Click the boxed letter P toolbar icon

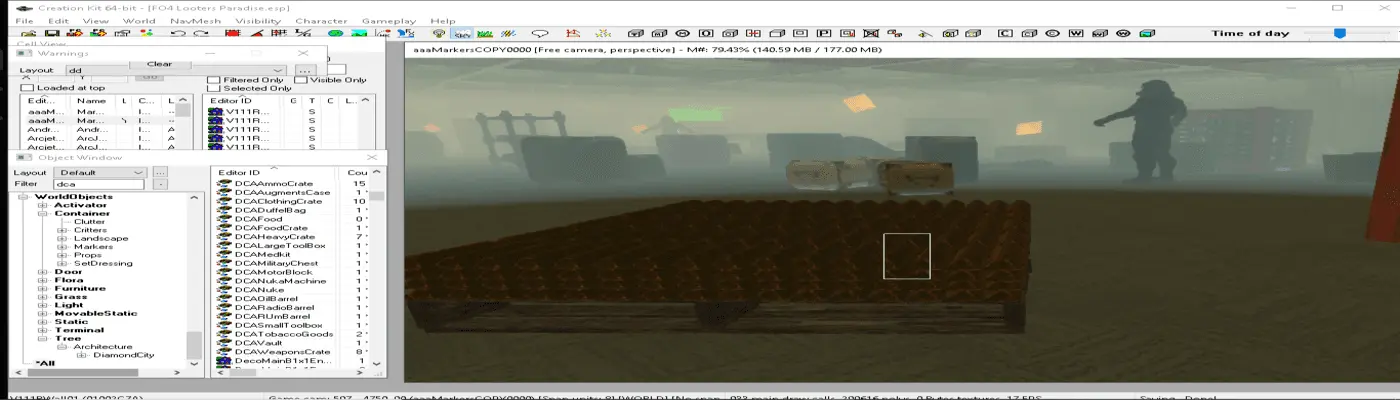tap(824, 33)
